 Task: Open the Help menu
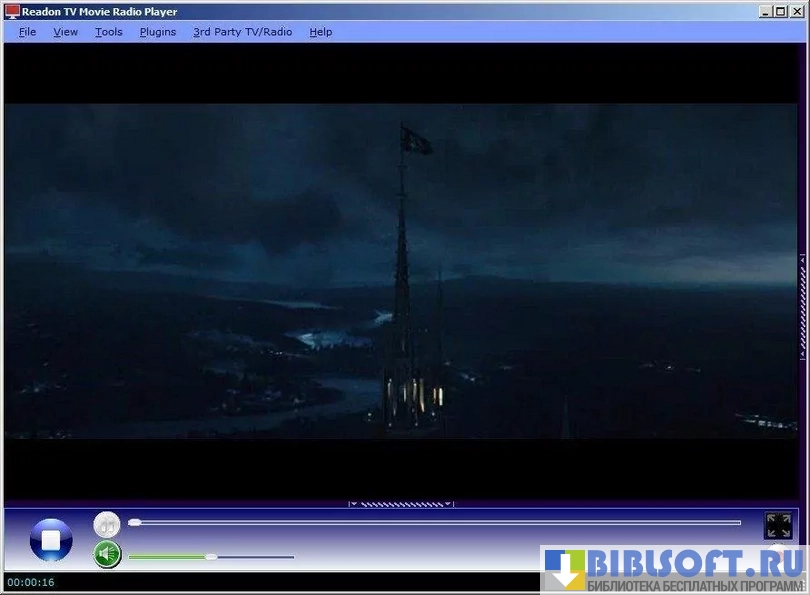tap(321, 32)
